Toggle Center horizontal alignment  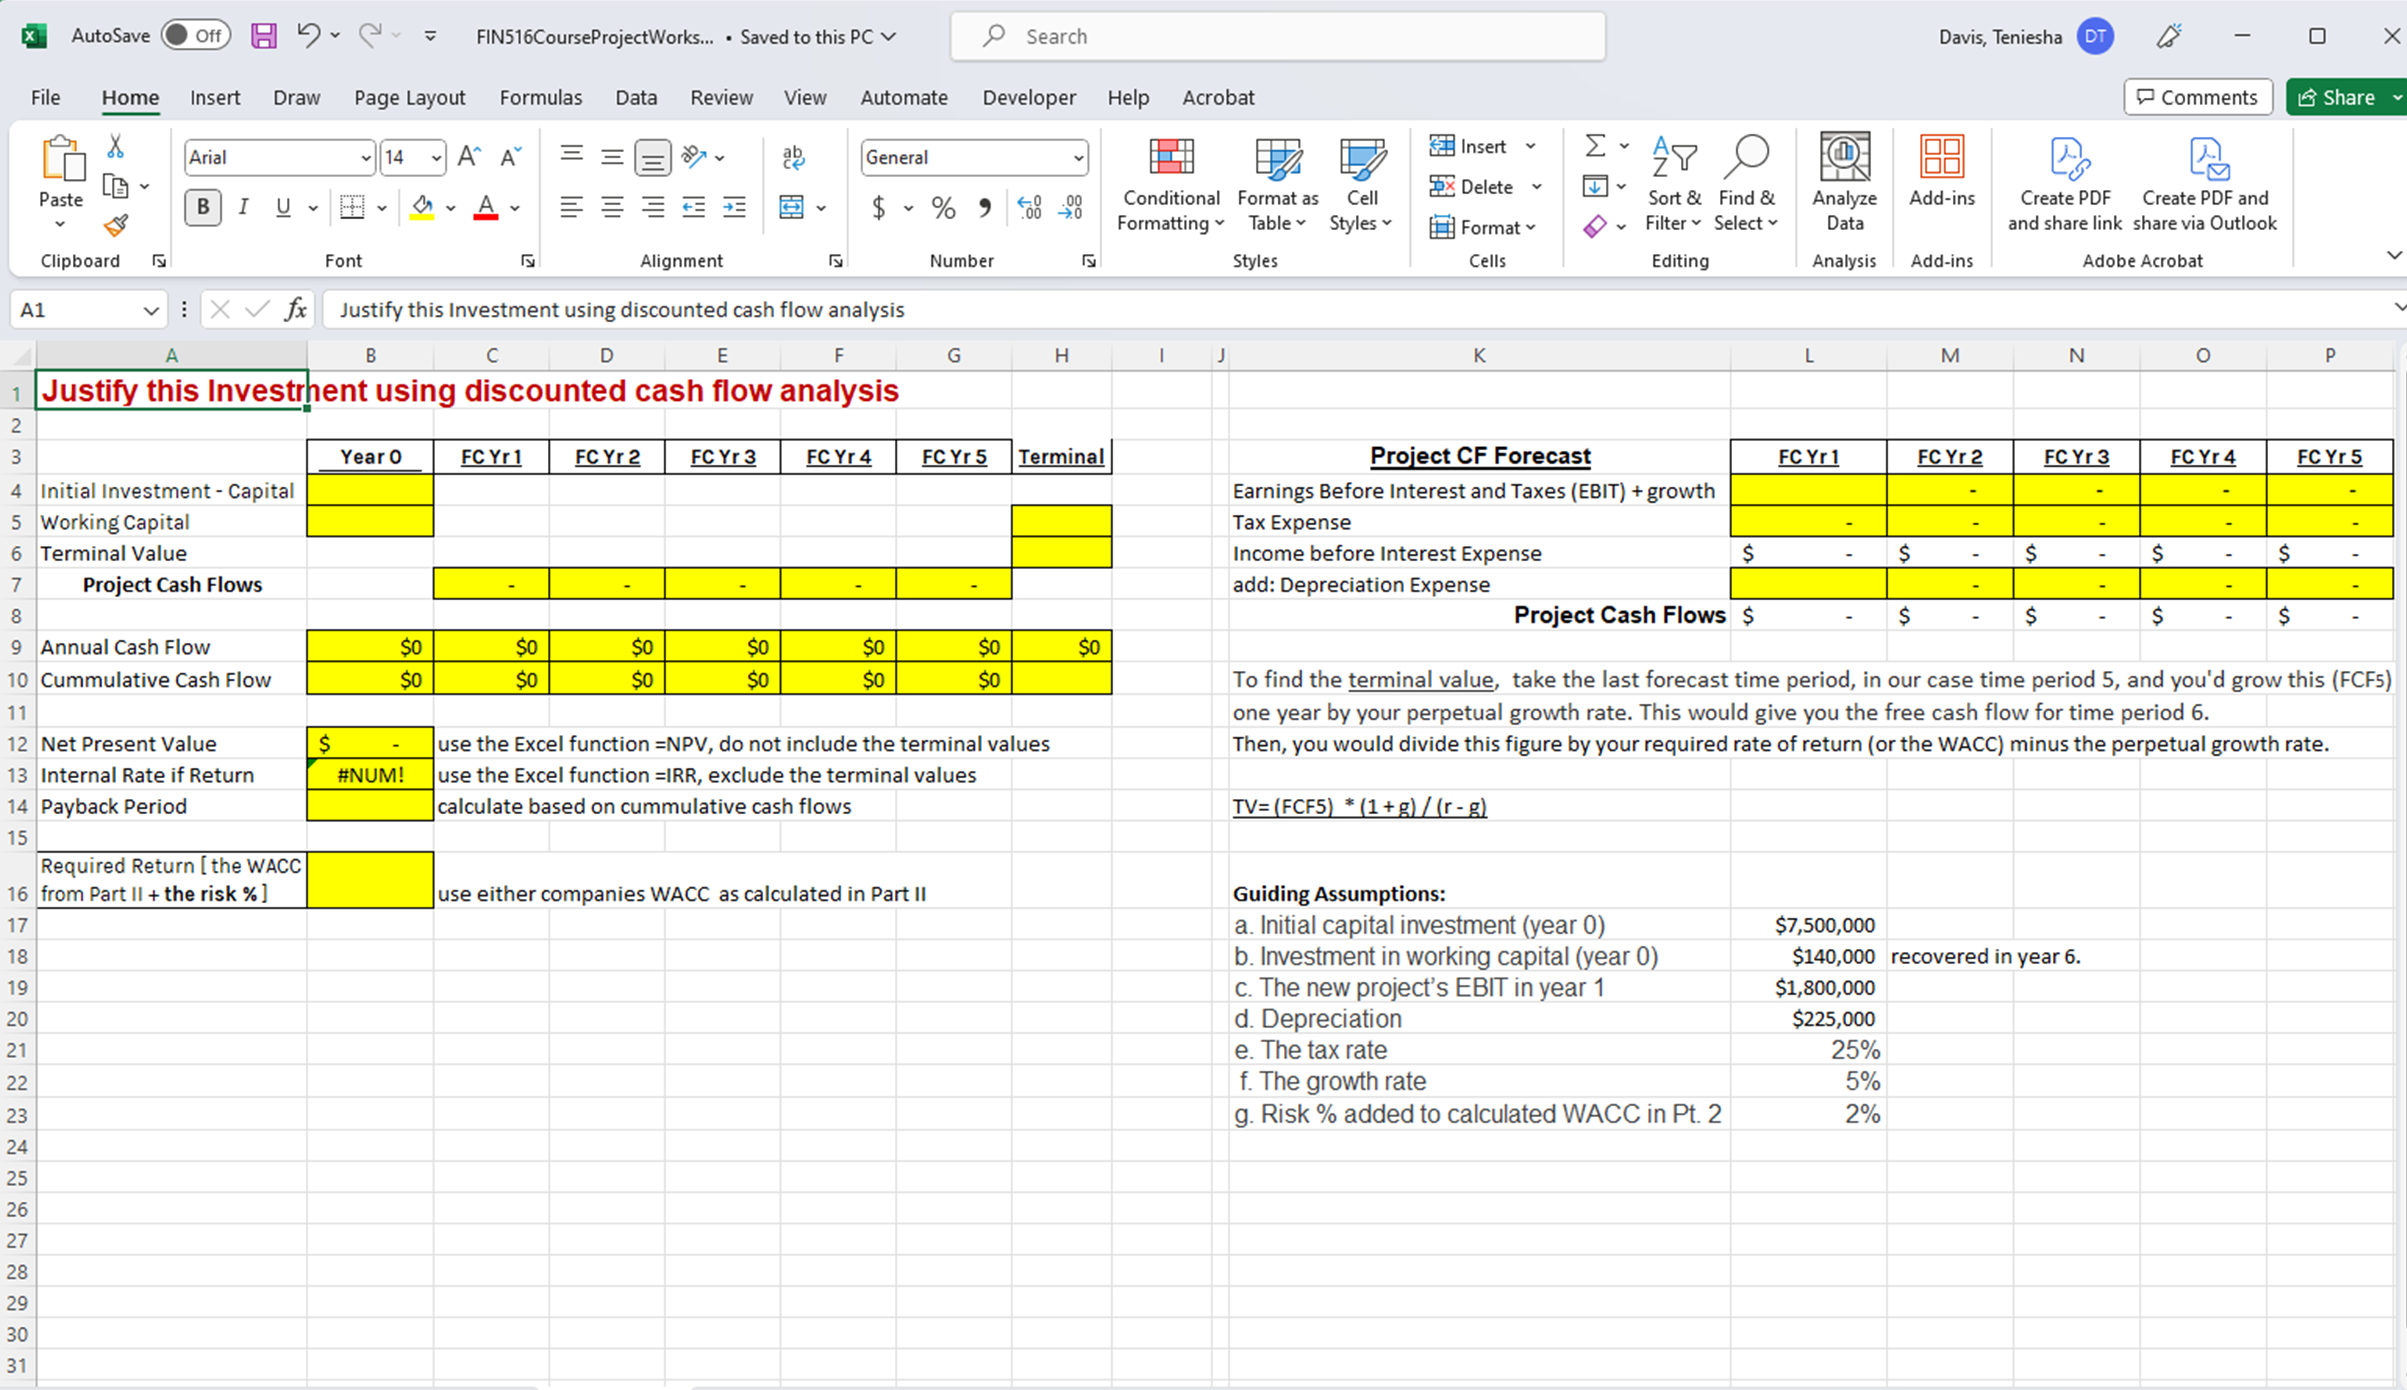point(612,207)
